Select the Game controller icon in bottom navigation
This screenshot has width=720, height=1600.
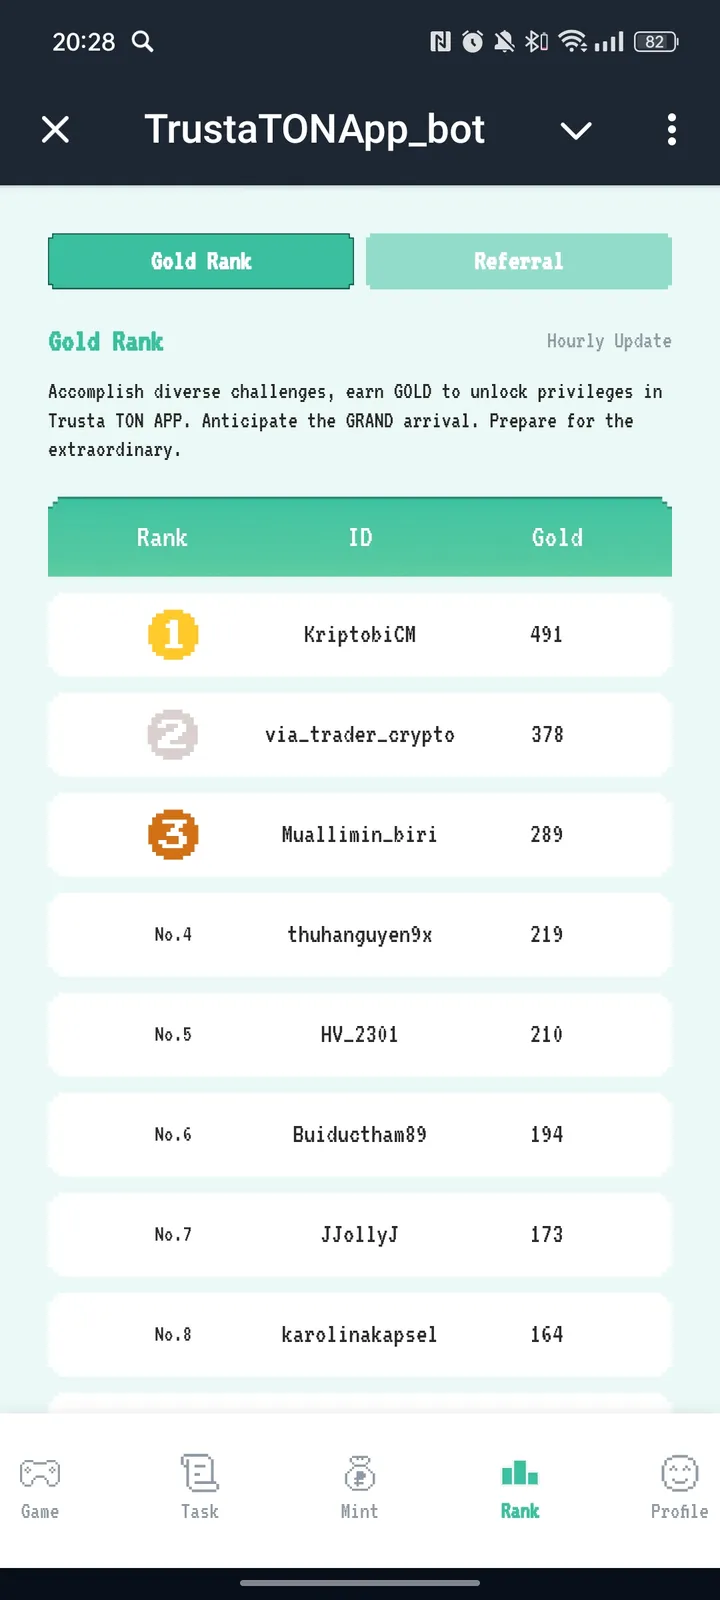39,1472
